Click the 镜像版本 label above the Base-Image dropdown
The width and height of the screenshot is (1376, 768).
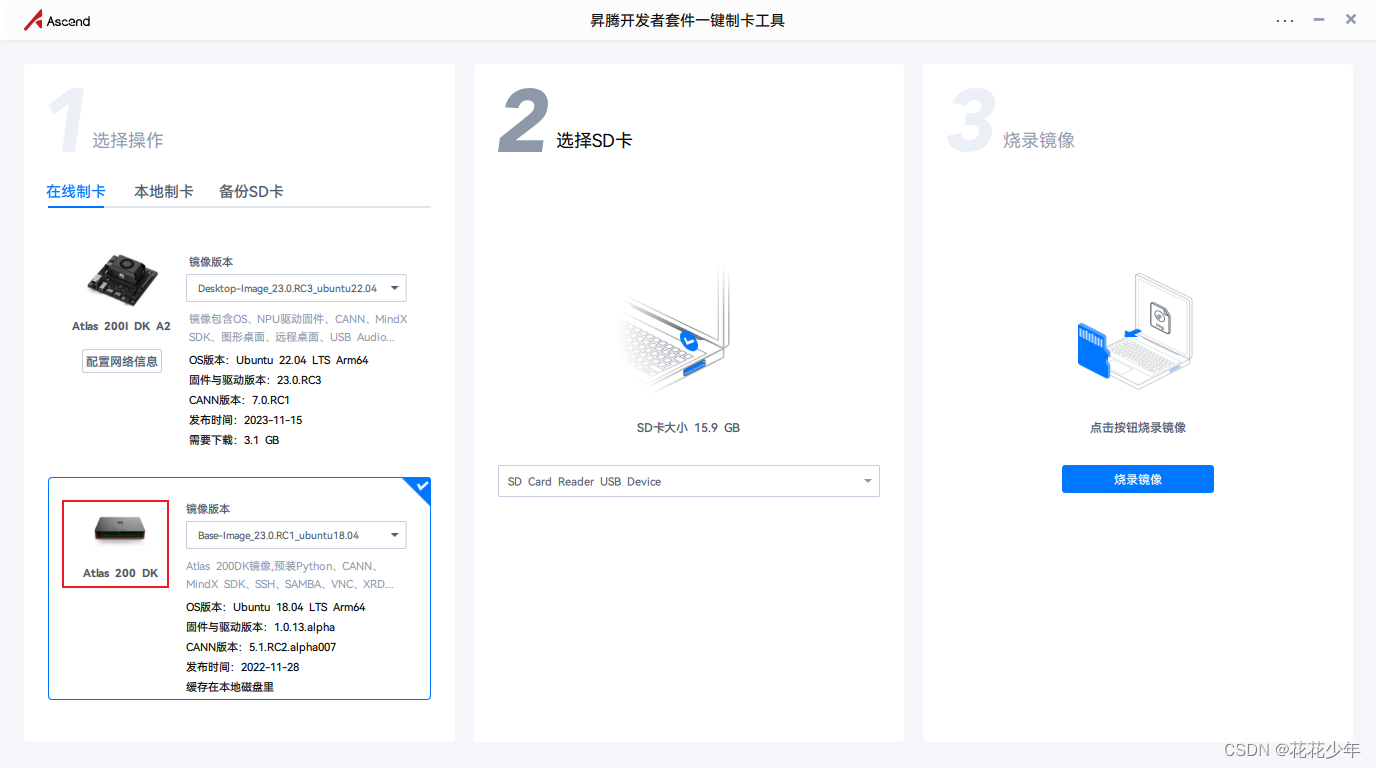pos(208,509)
